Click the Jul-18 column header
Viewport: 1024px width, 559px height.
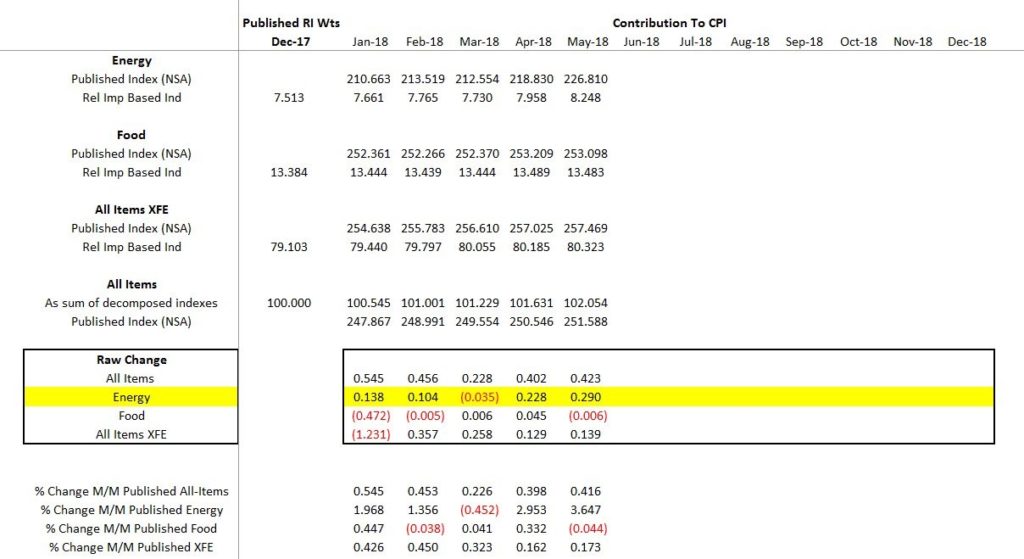pos(695,42)
